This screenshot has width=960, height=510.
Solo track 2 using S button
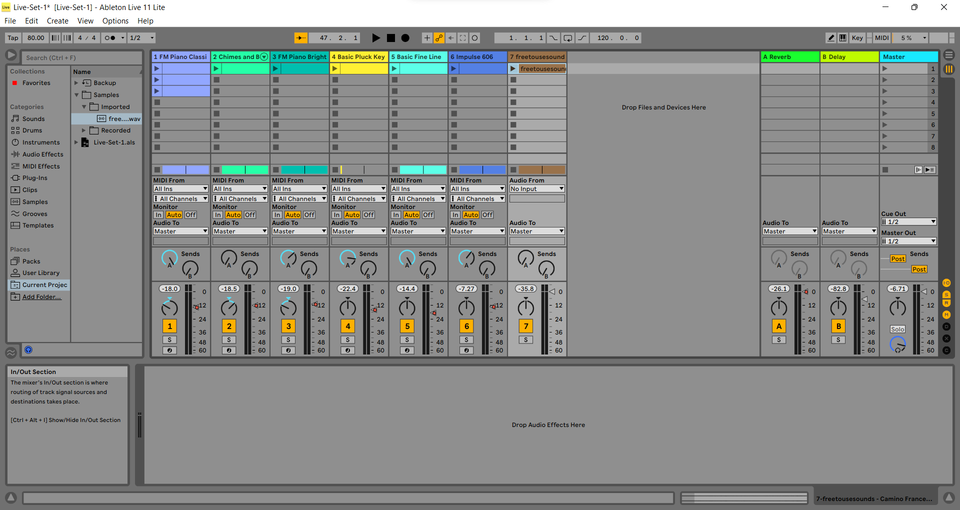(229, 340)
